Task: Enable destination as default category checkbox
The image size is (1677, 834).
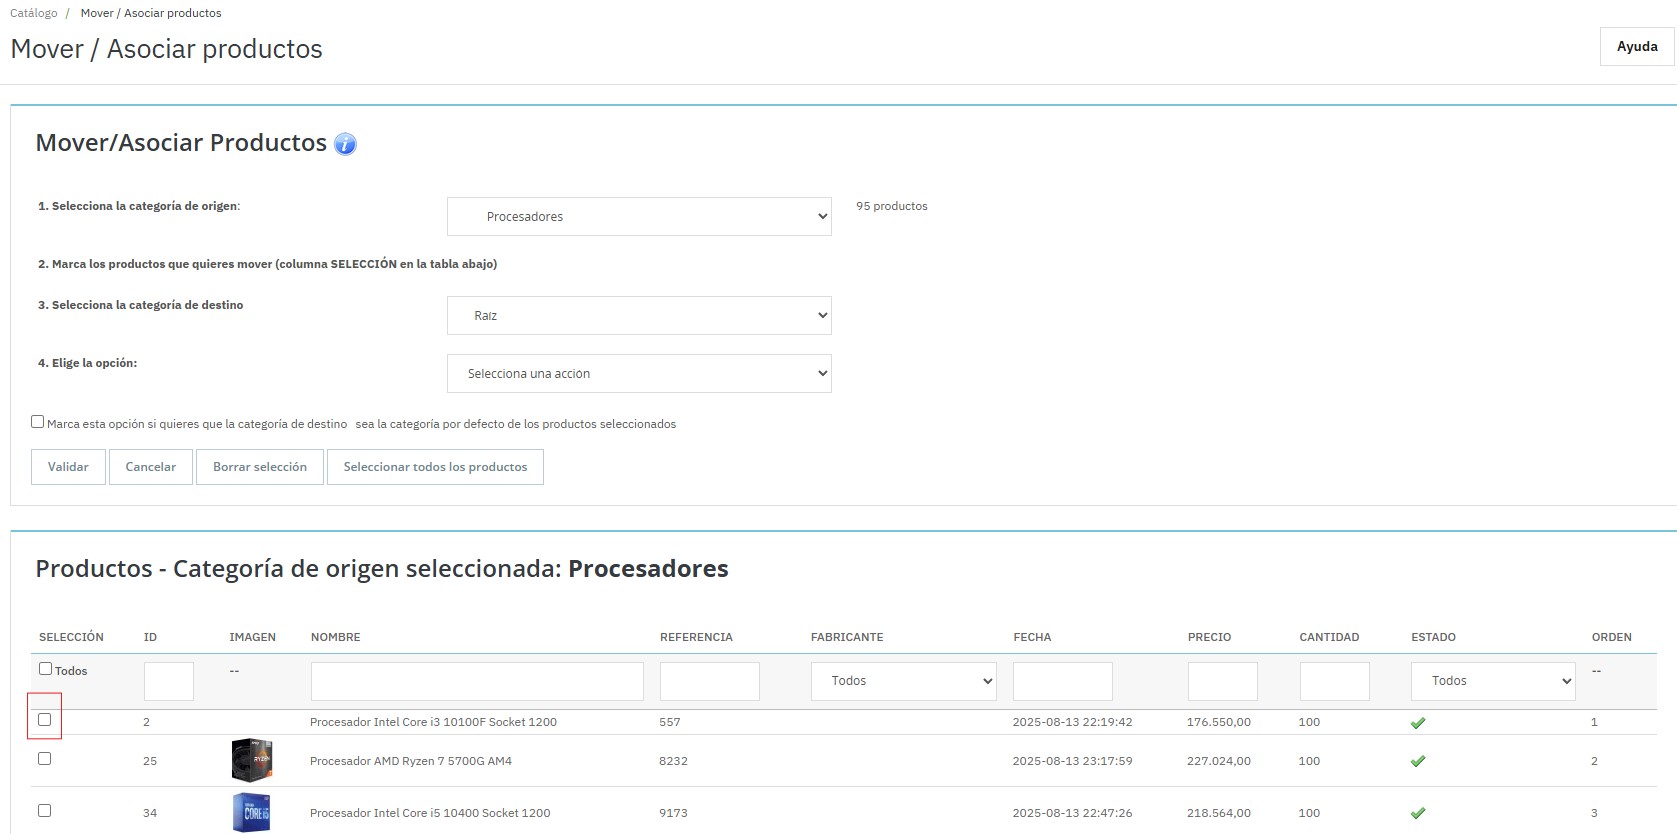Action: click(x=37, y=422)
